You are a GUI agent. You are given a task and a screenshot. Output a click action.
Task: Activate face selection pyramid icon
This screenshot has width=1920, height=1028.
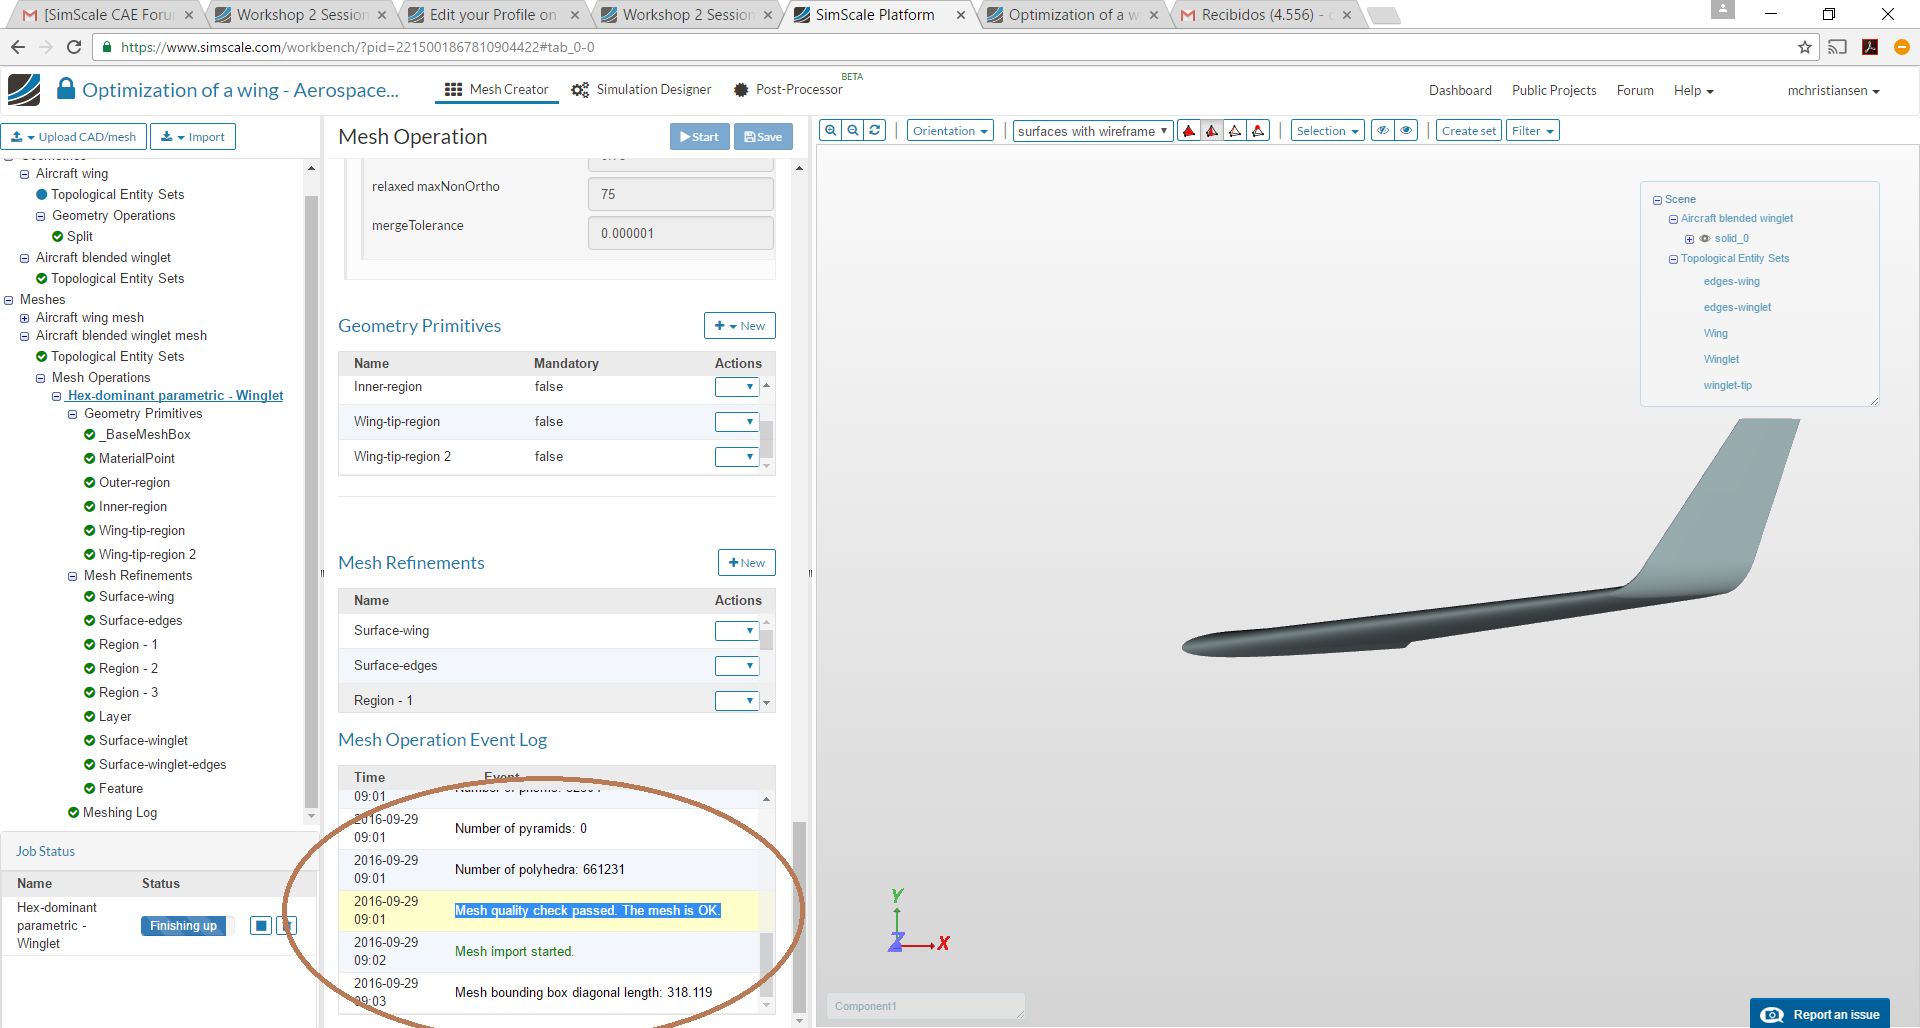(x=1212, y=131)
